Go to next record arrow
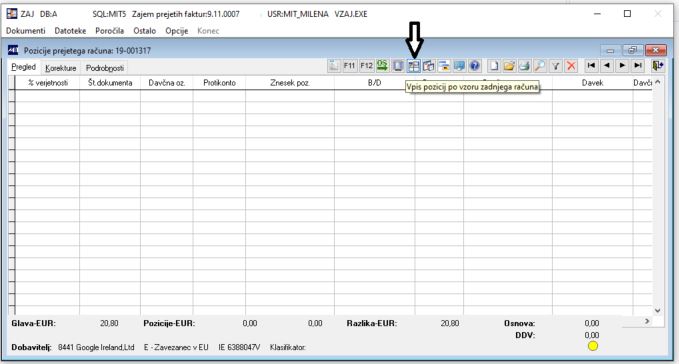Viewport: 679px width, 364px height. 622,65
